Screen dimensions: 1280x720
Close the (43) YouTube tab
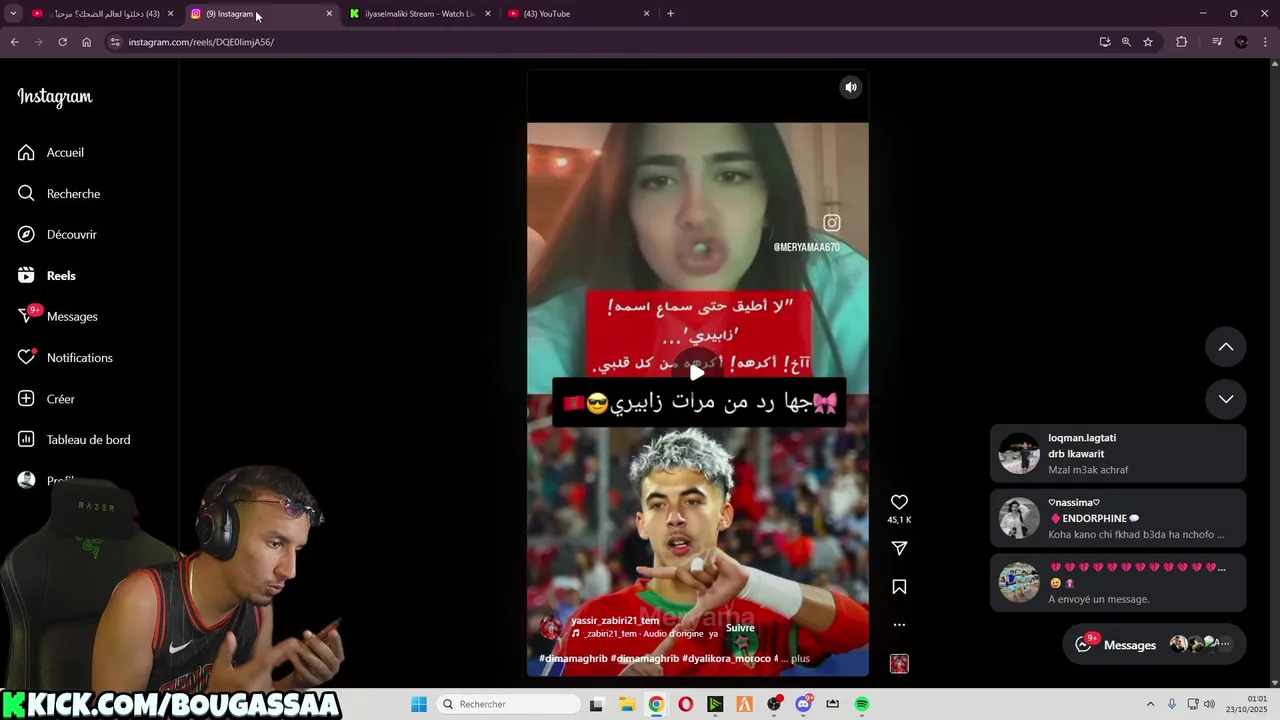(646, 14)
